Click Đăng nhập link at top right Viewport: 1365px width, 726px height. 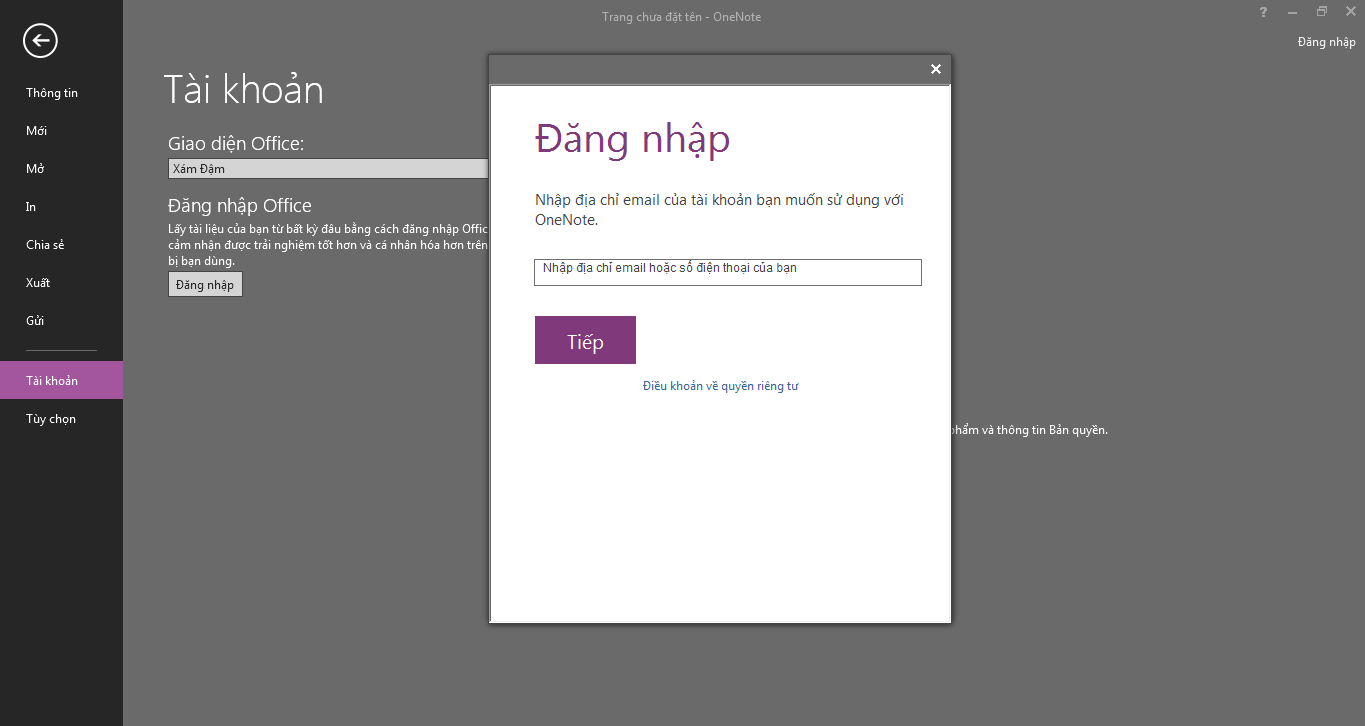point(1326,42)
